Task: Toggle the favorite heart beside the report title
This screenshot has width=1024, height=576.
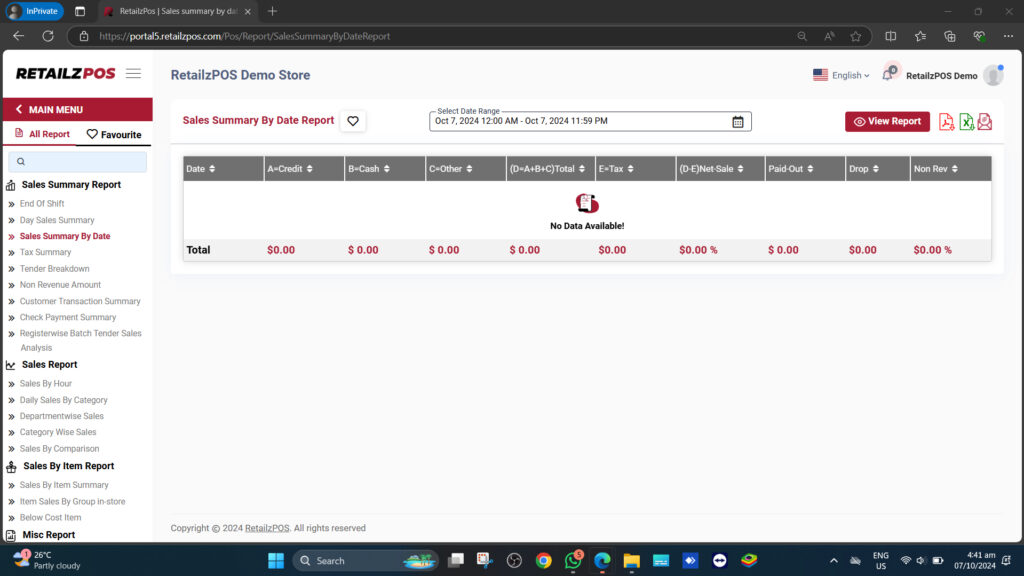Action: tap(352, 120)
